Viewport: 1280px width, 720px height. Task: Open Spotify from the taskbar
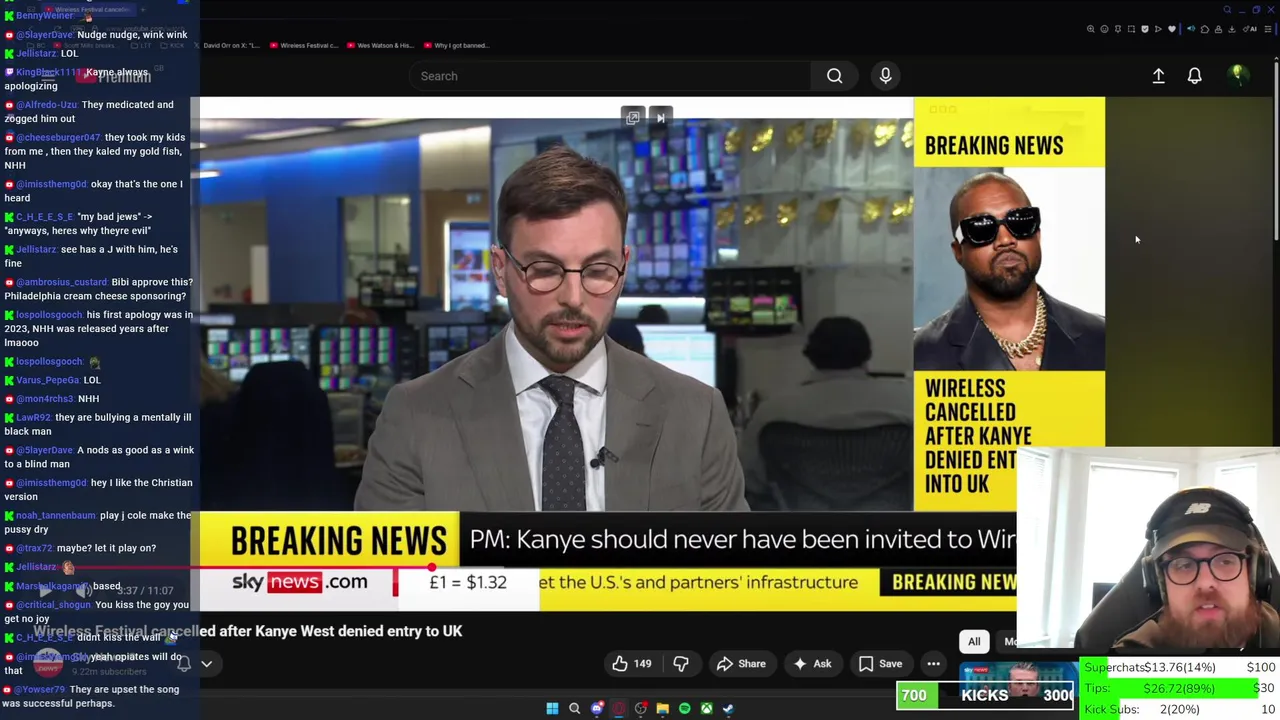[684, 709]
